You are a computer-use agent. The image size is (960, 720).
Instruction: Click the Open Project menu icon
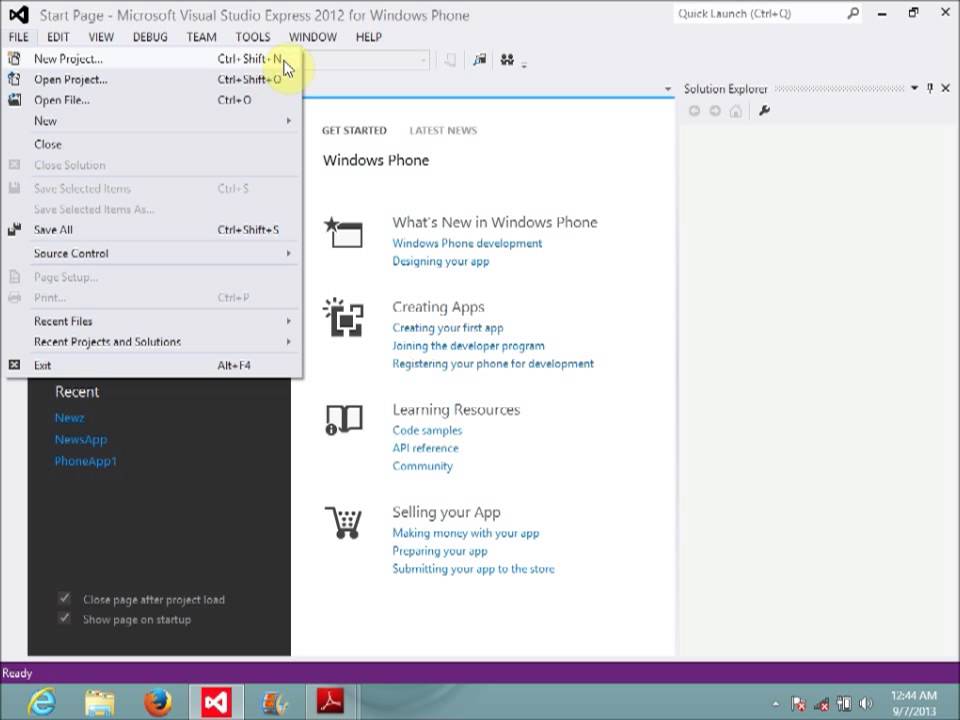point(14,80)
